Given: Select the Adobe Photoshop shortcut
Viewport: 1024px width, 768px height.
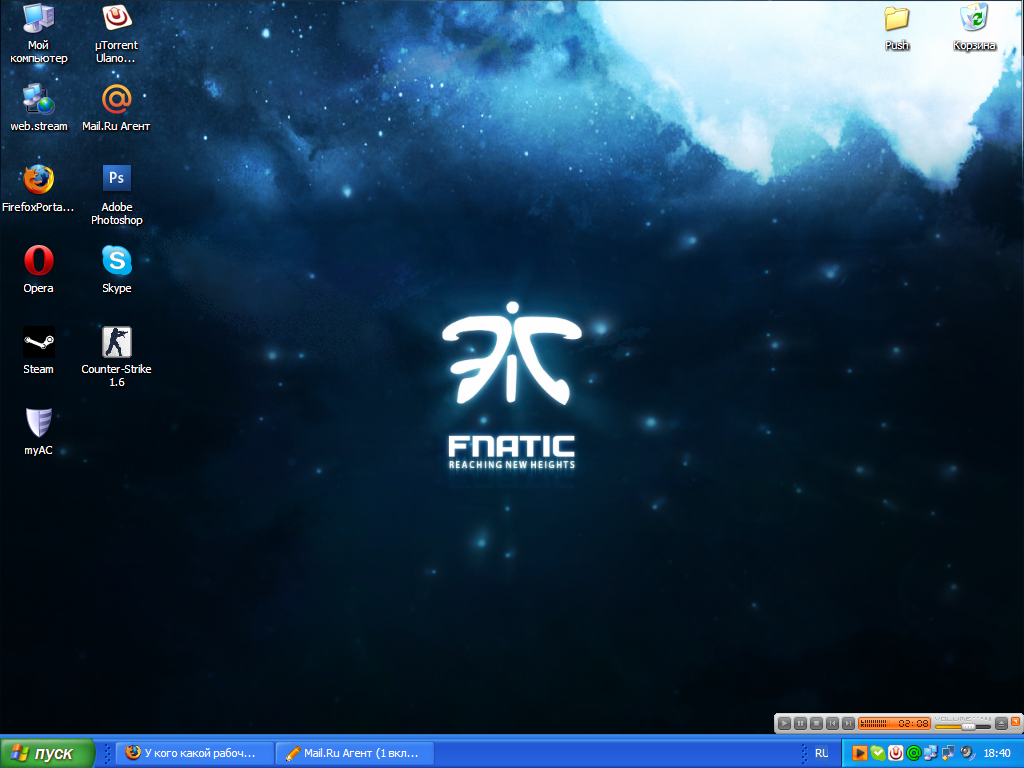Looking at the screenshot, I should 116,180.
